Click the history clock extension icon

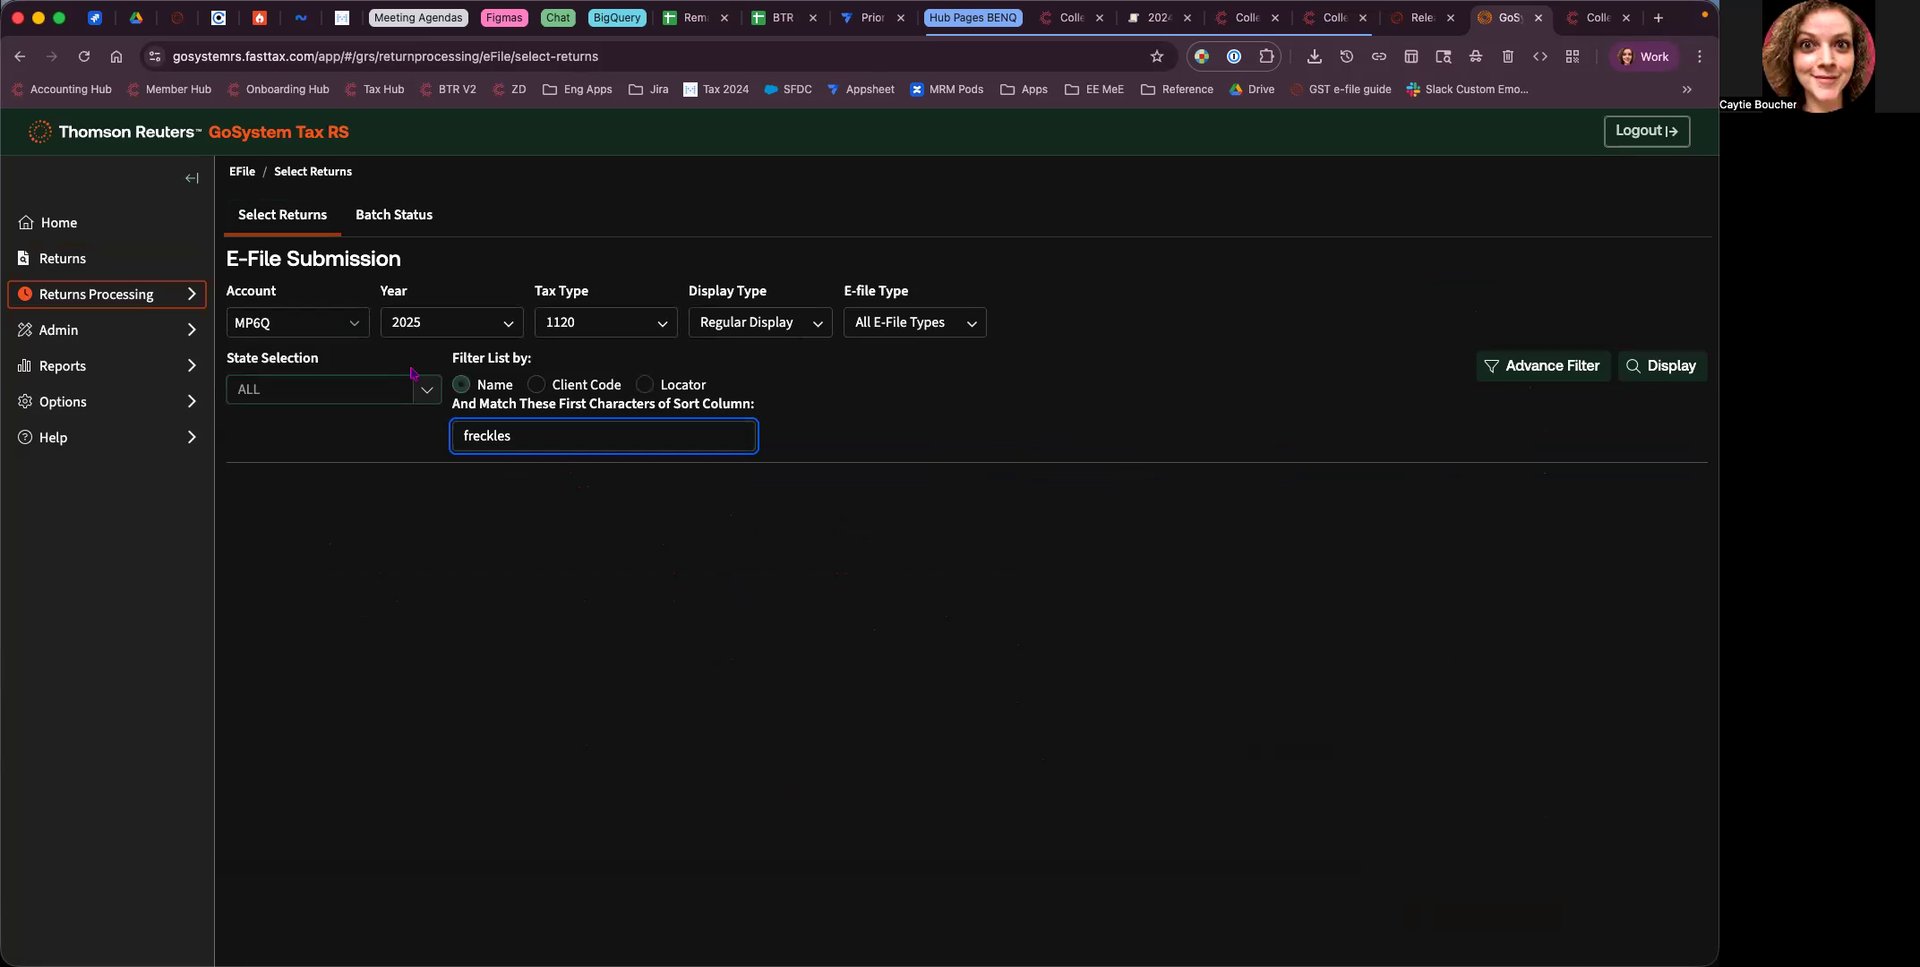pyautogui.click(x=1346, y=57)
